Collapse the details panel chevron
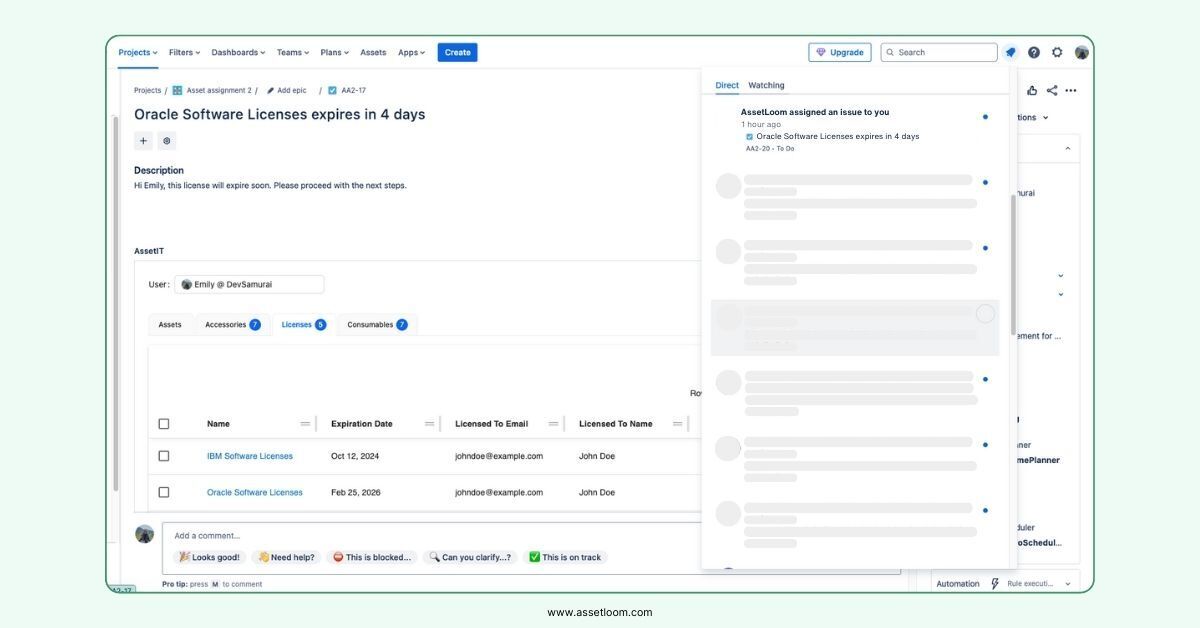The width and height of the screenshot is (1200, 628). (1067, 148)
